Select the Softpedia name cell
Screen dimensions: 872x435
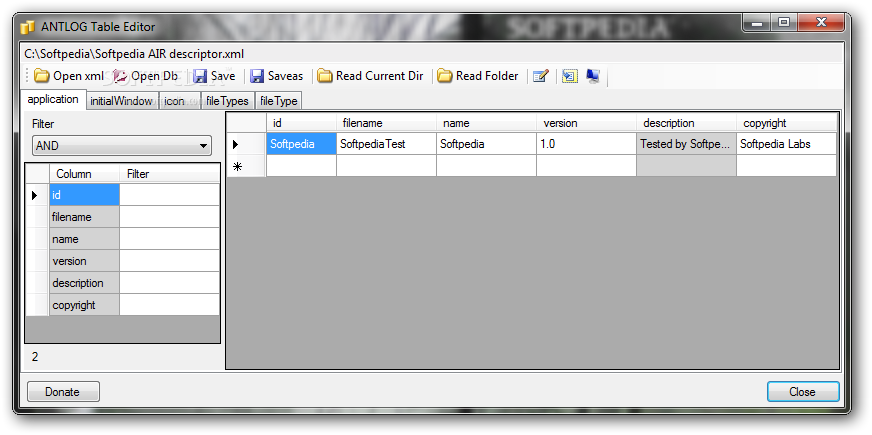click(486, 144)
